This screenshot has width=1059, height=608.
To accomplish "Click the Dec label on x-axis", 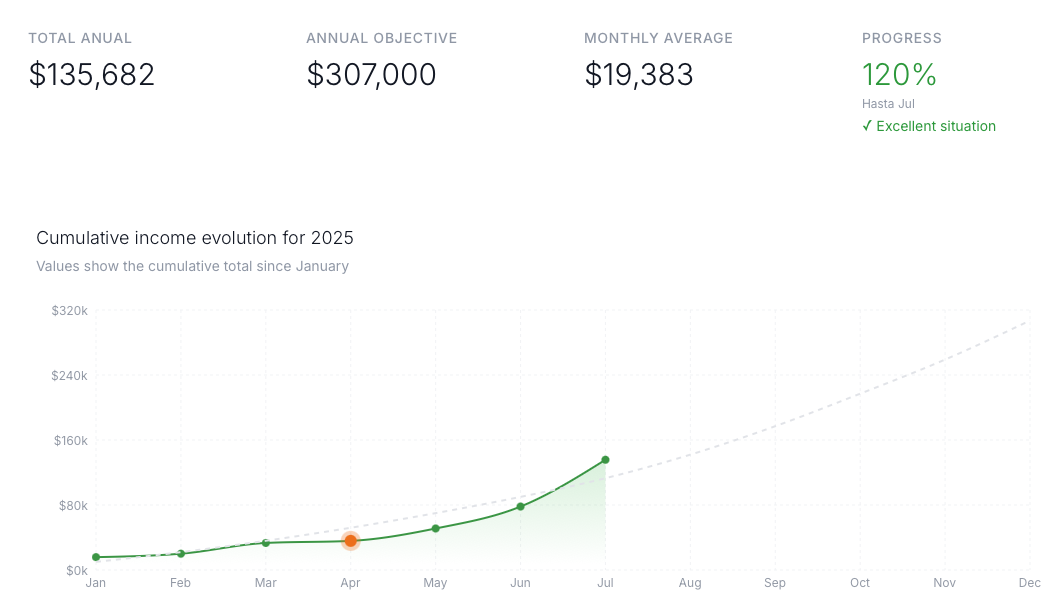I will click(1029, 582).
